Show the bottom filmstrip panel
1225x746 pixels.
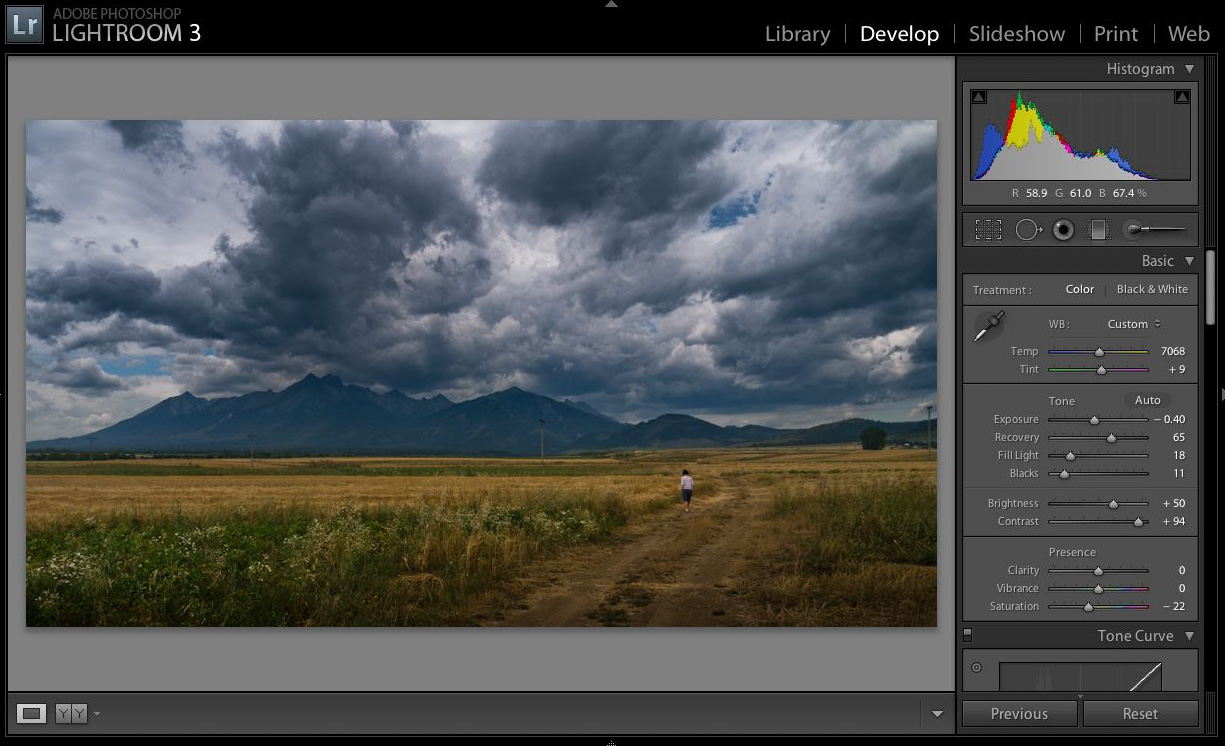click(x=612, y=742)
